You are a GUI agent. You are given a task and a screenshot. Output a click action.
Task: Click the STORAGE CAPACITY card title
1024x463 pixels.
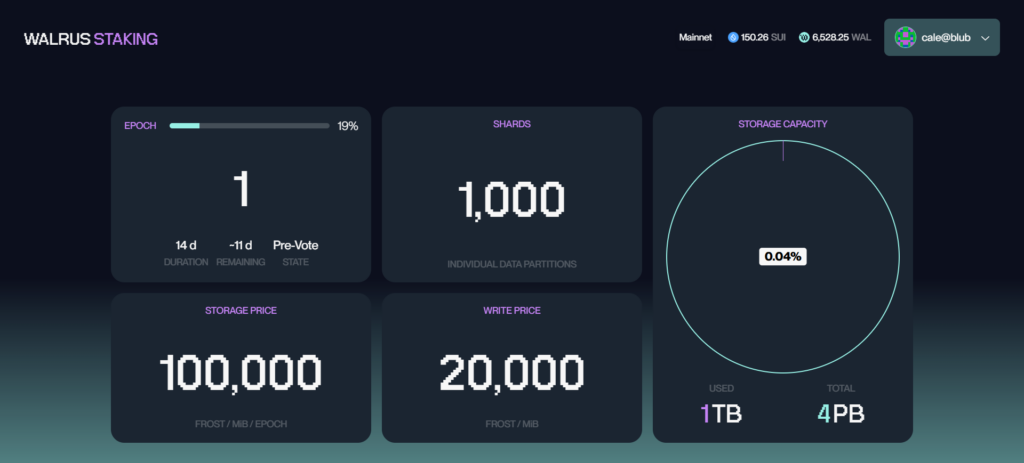(x=783, y=124)
